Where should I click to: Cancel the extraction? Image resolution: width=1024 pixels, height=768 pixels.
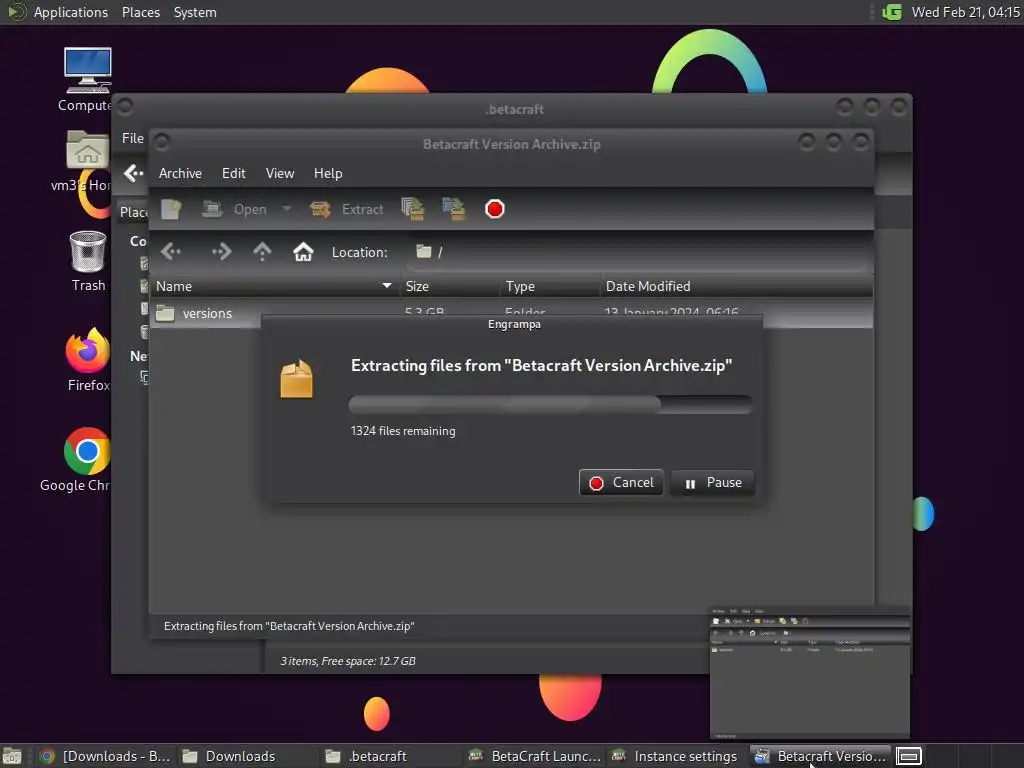(621, 483)
